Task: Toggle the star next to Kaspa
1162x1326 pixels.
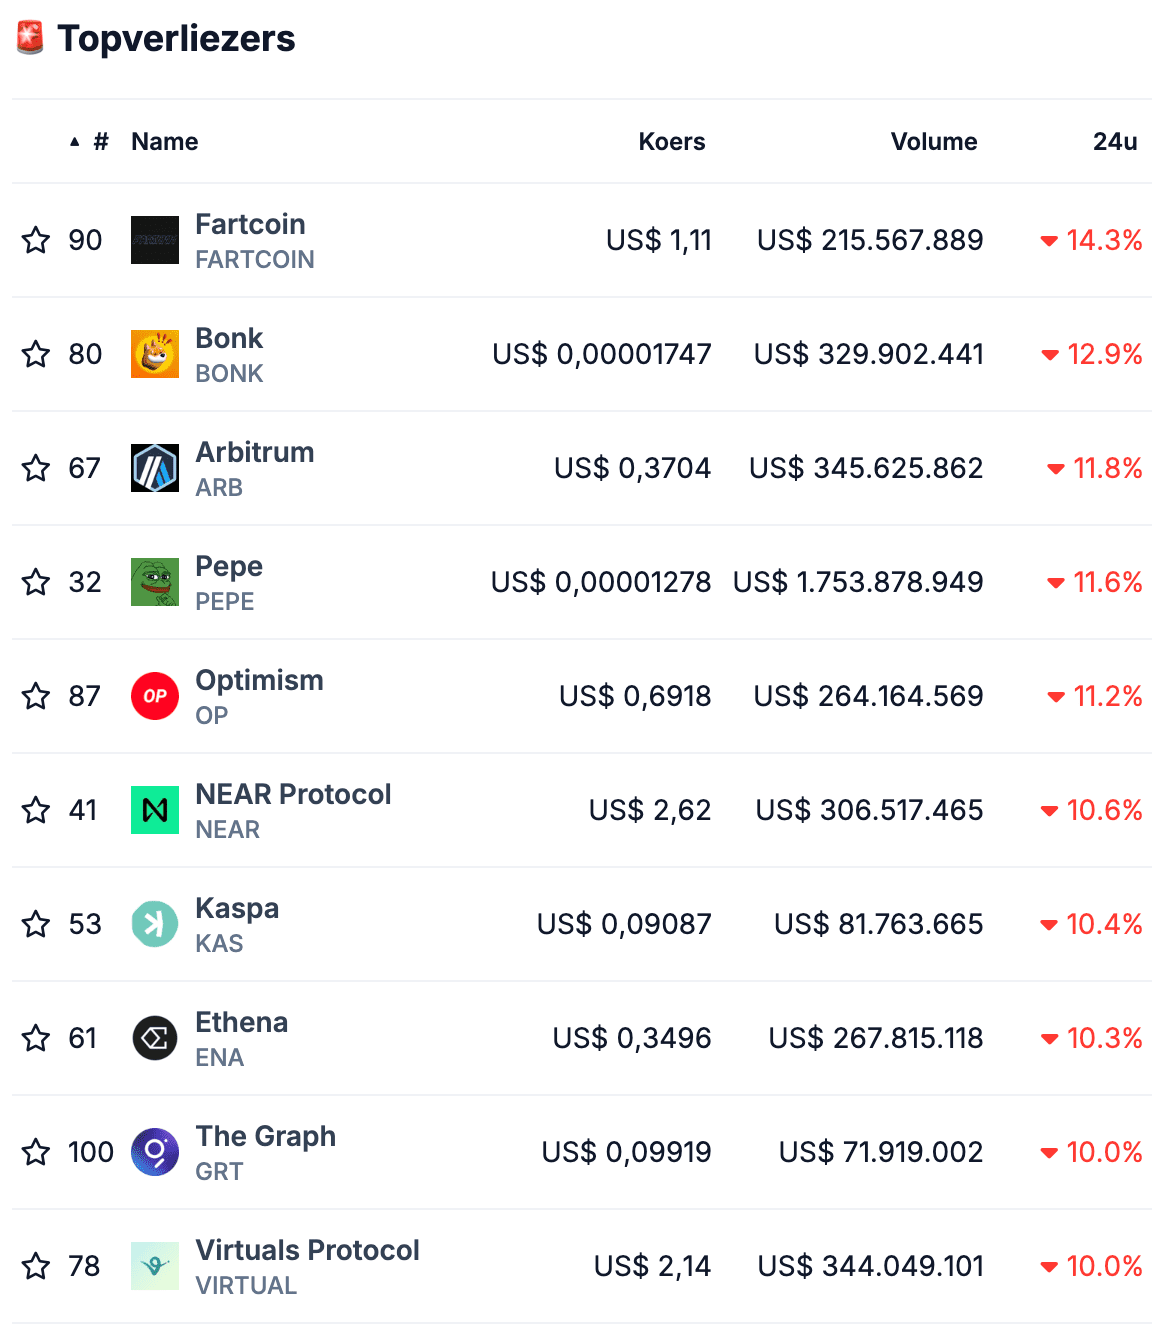Action: click(x=36, y=924)
